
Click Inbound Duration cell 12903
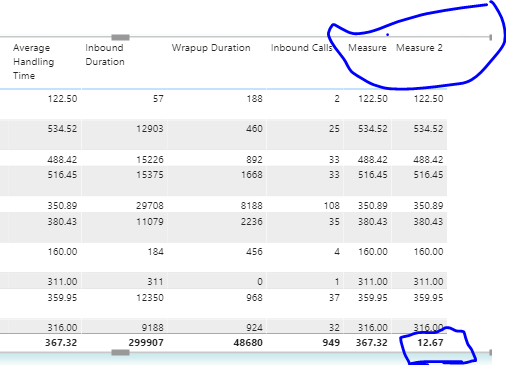(x=150, y=129)
